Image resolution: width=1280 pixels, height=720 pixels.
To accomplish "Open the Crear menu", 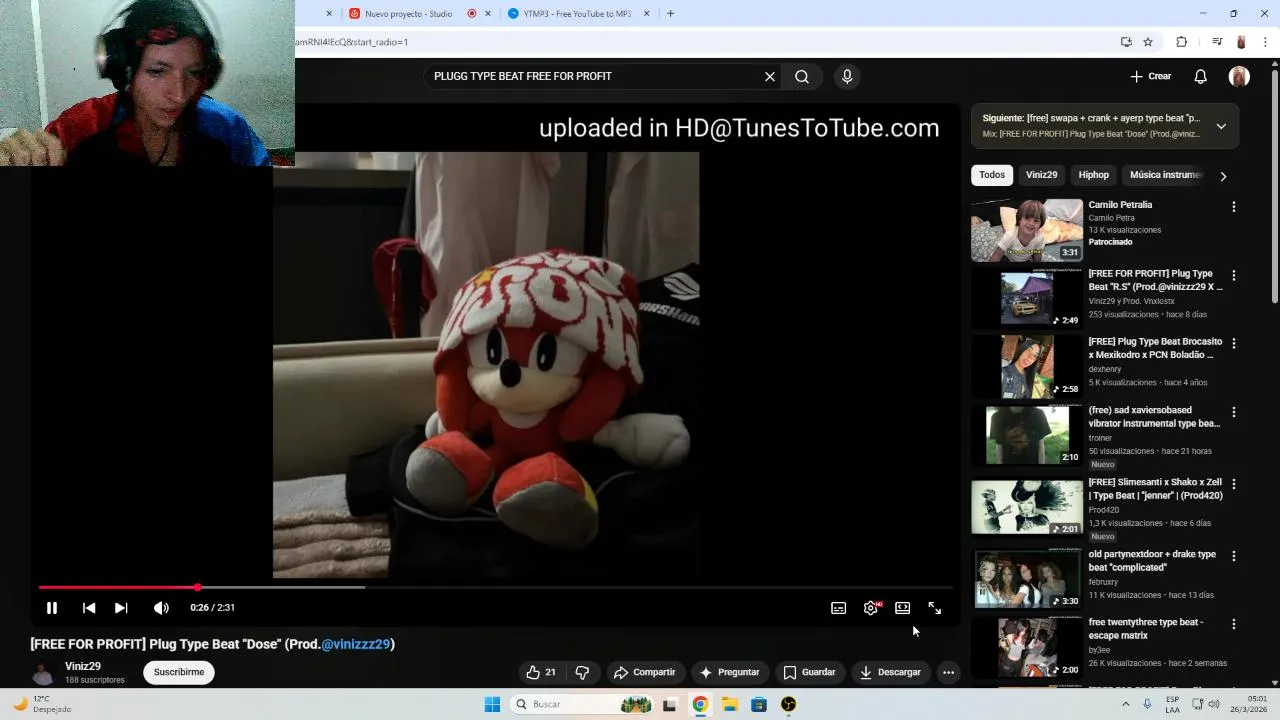I will pos(1151,77).
